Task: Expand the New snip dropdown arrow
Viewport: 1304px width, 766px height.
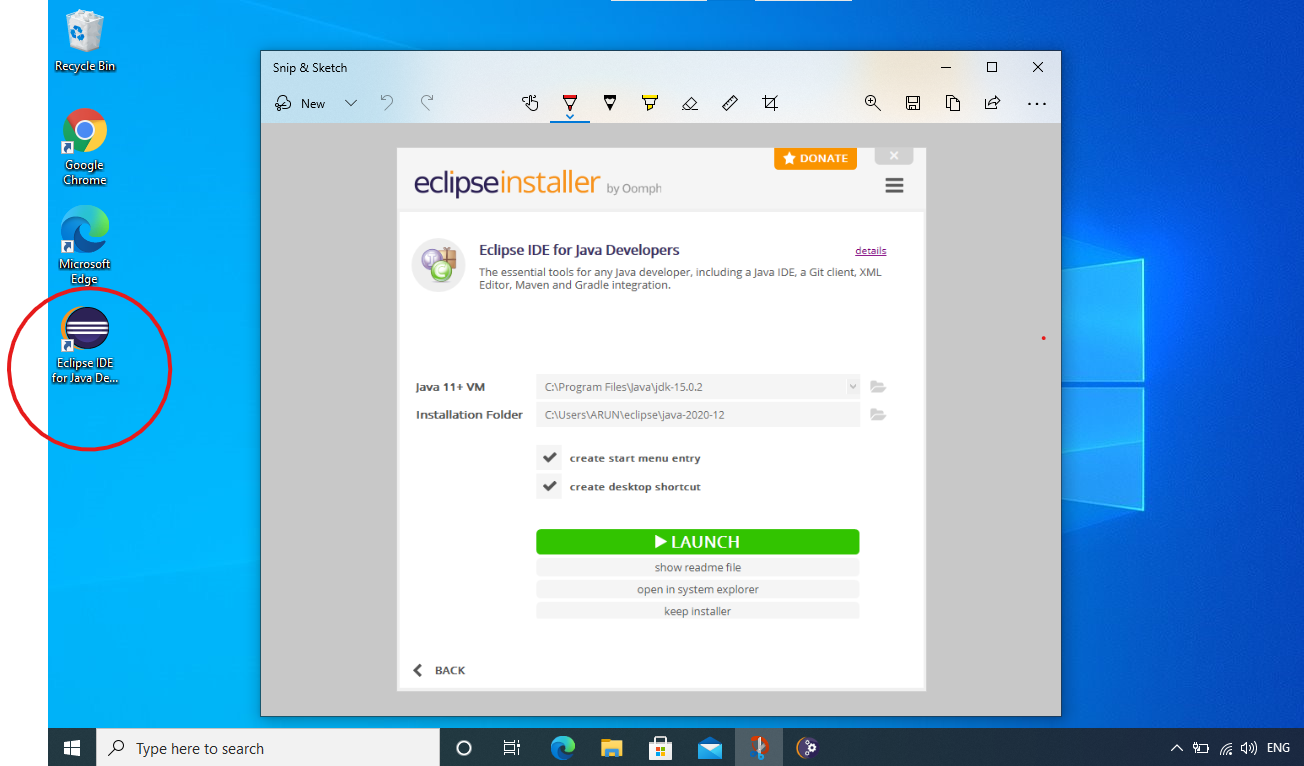Action: click(x=350, y=102)
